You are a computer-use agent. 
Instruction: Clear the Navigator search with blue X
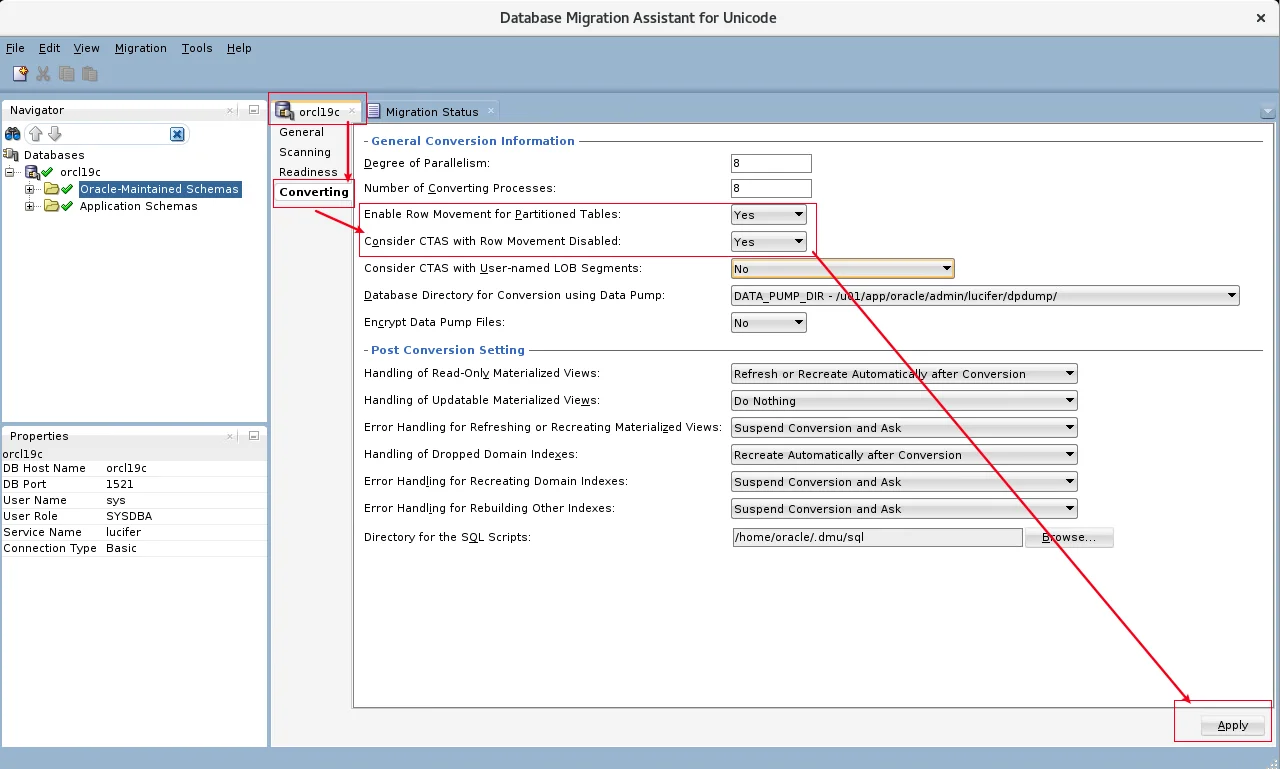[177, 134]
